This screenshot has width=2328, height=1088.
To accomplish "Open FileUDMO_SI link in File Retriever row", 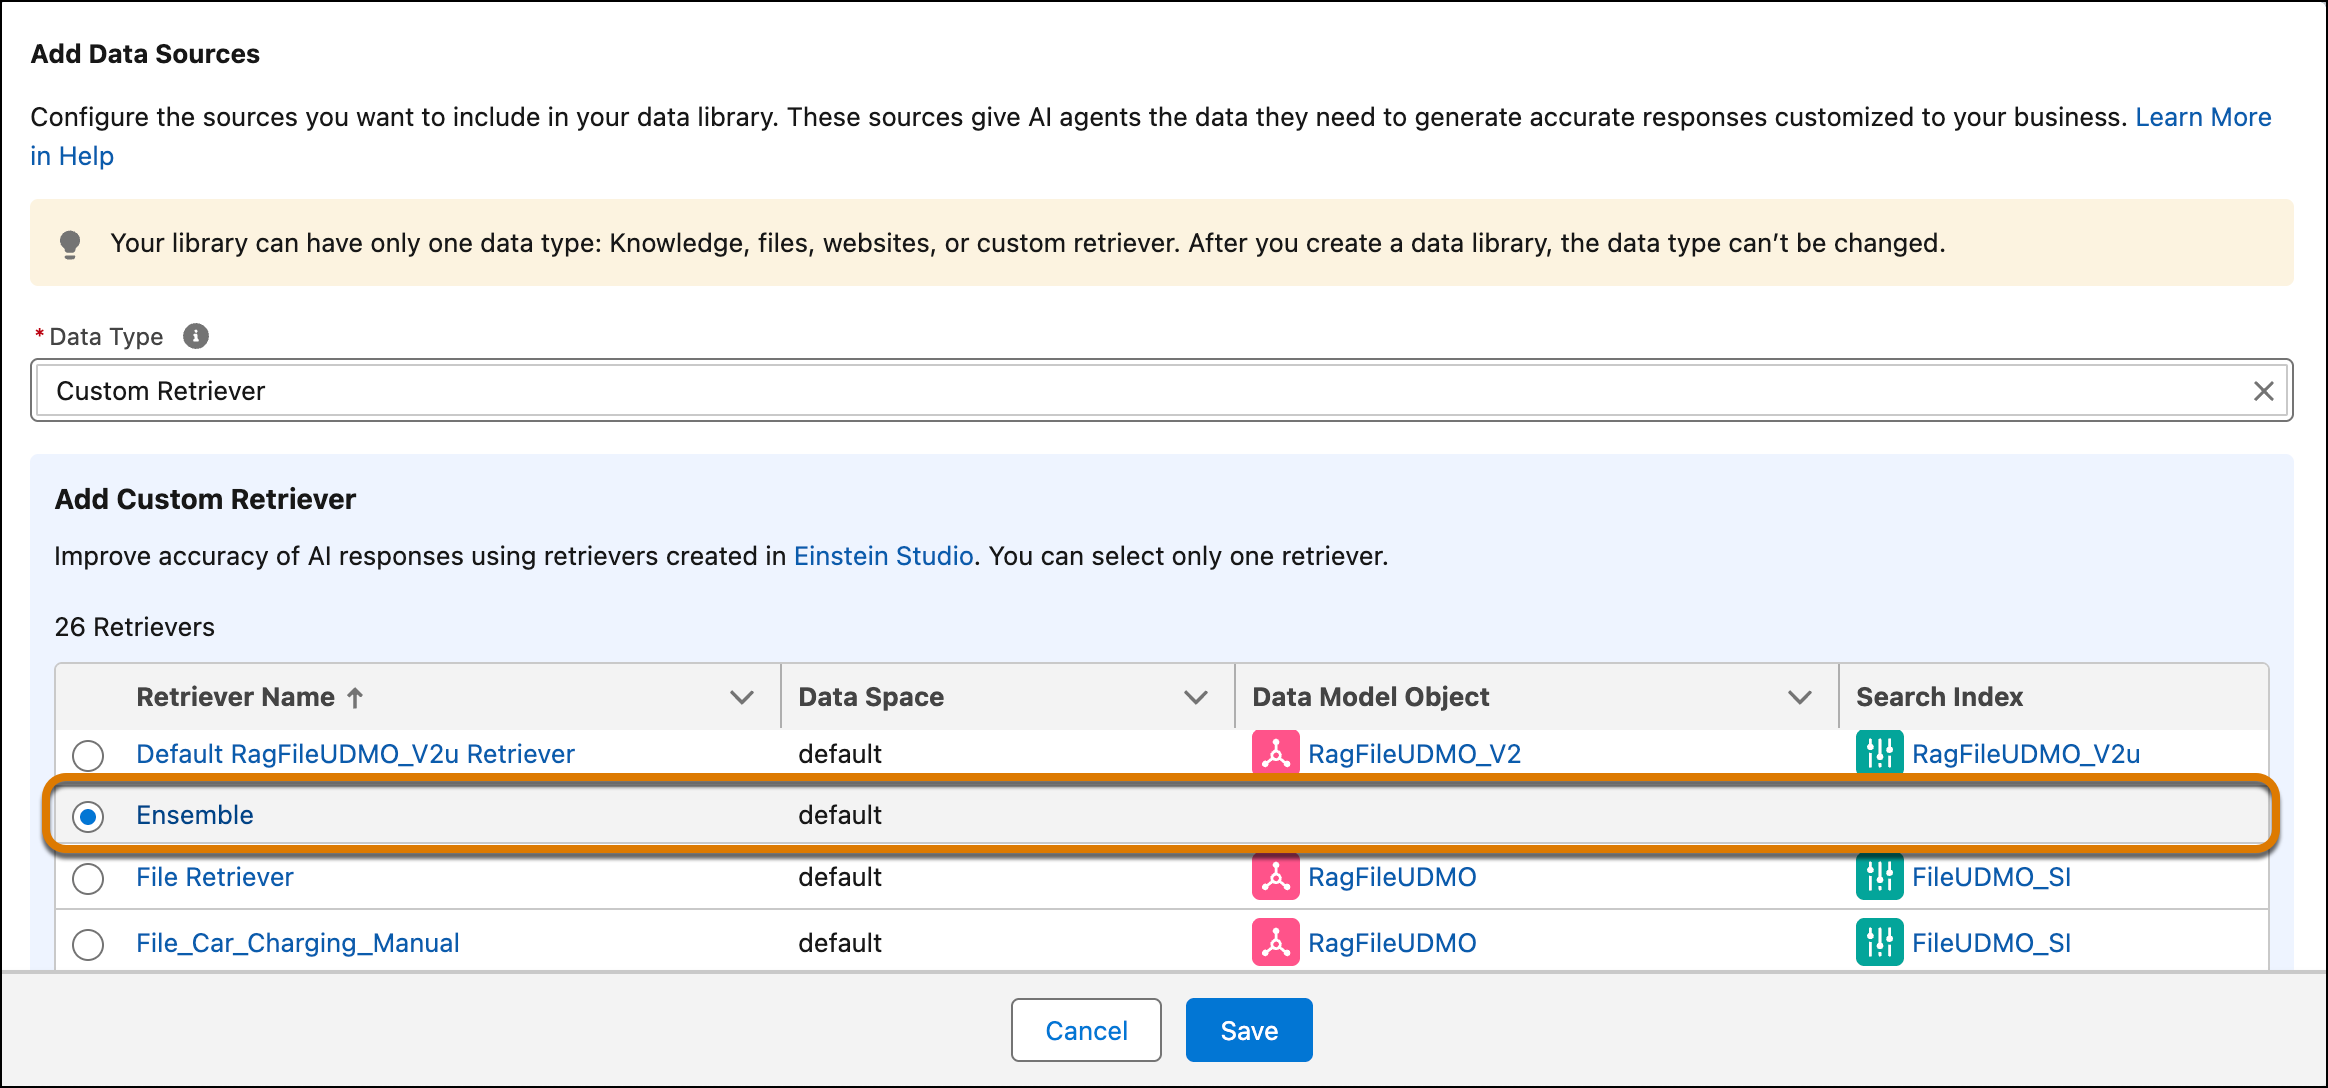I will click(x=1992, y=877).
